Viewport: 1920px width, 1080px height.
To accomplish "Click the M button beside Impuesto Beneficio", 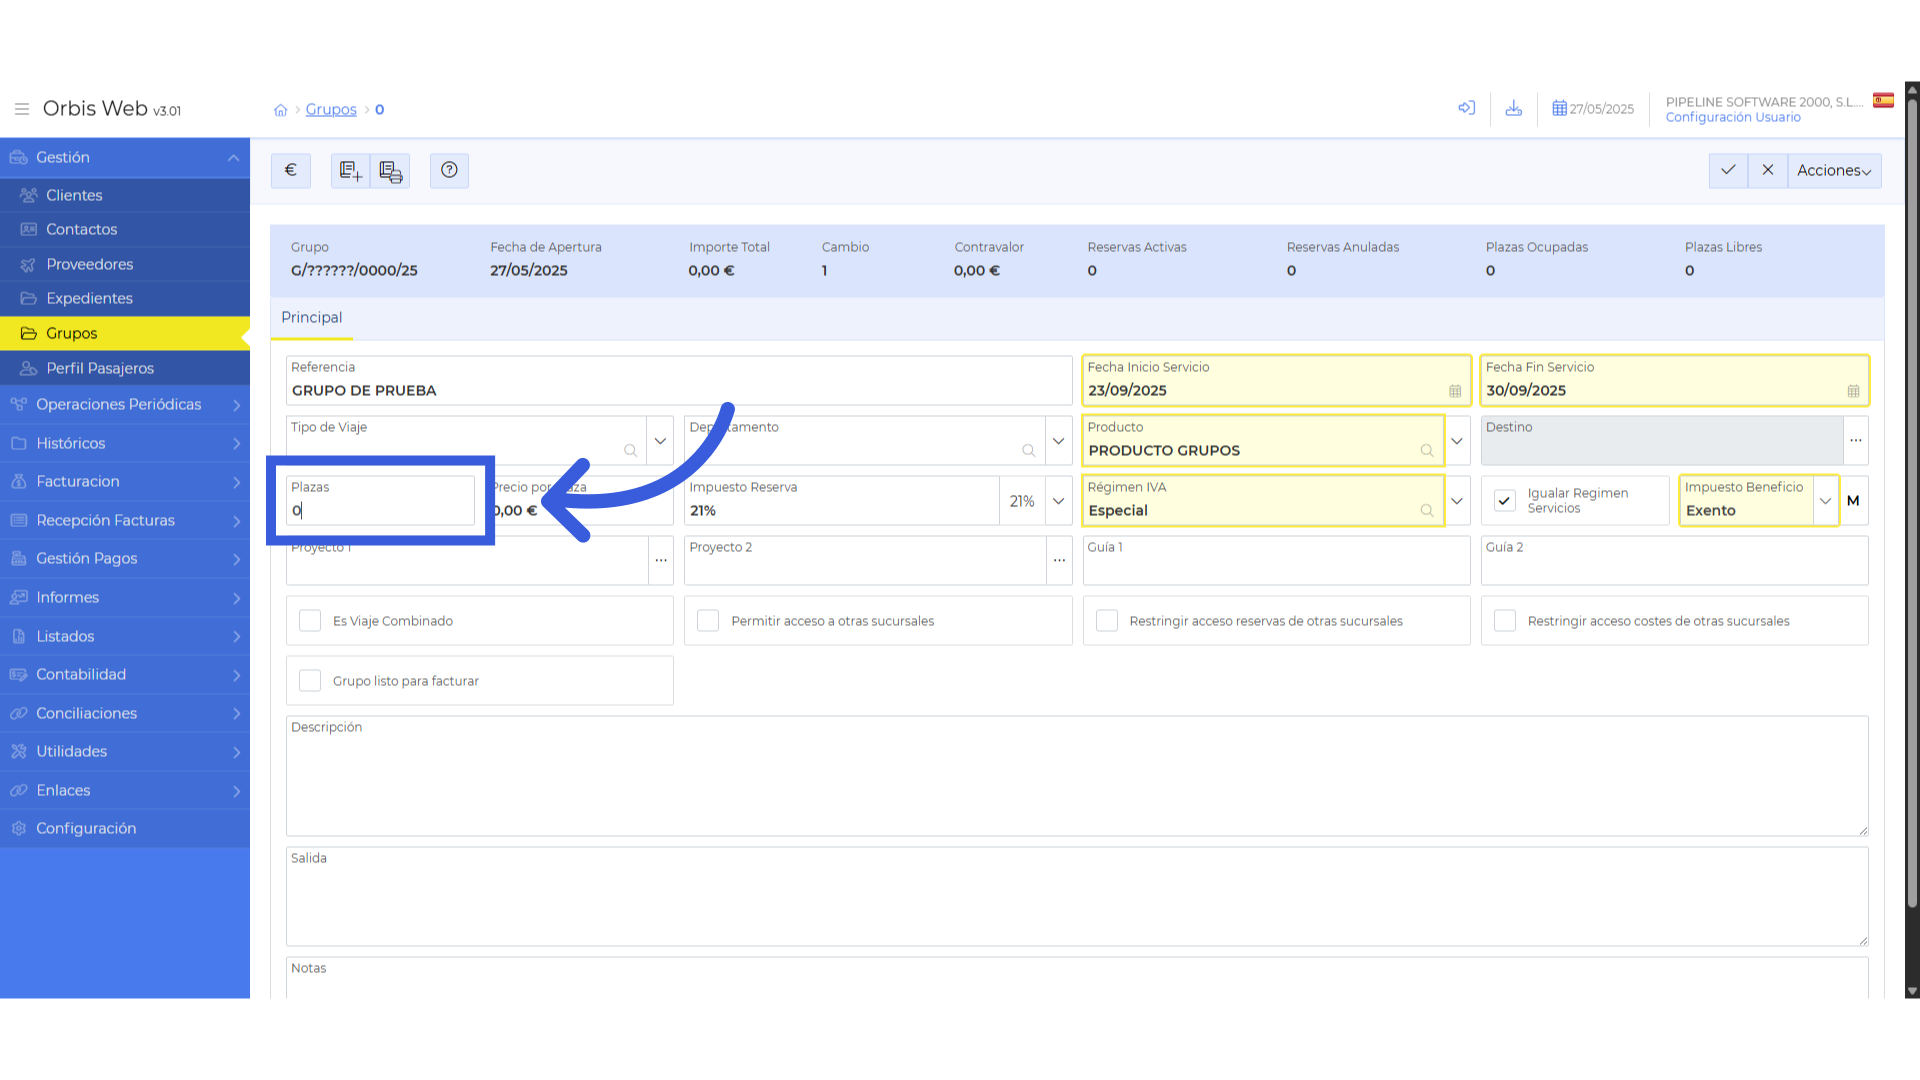I will click(1853, 501).
